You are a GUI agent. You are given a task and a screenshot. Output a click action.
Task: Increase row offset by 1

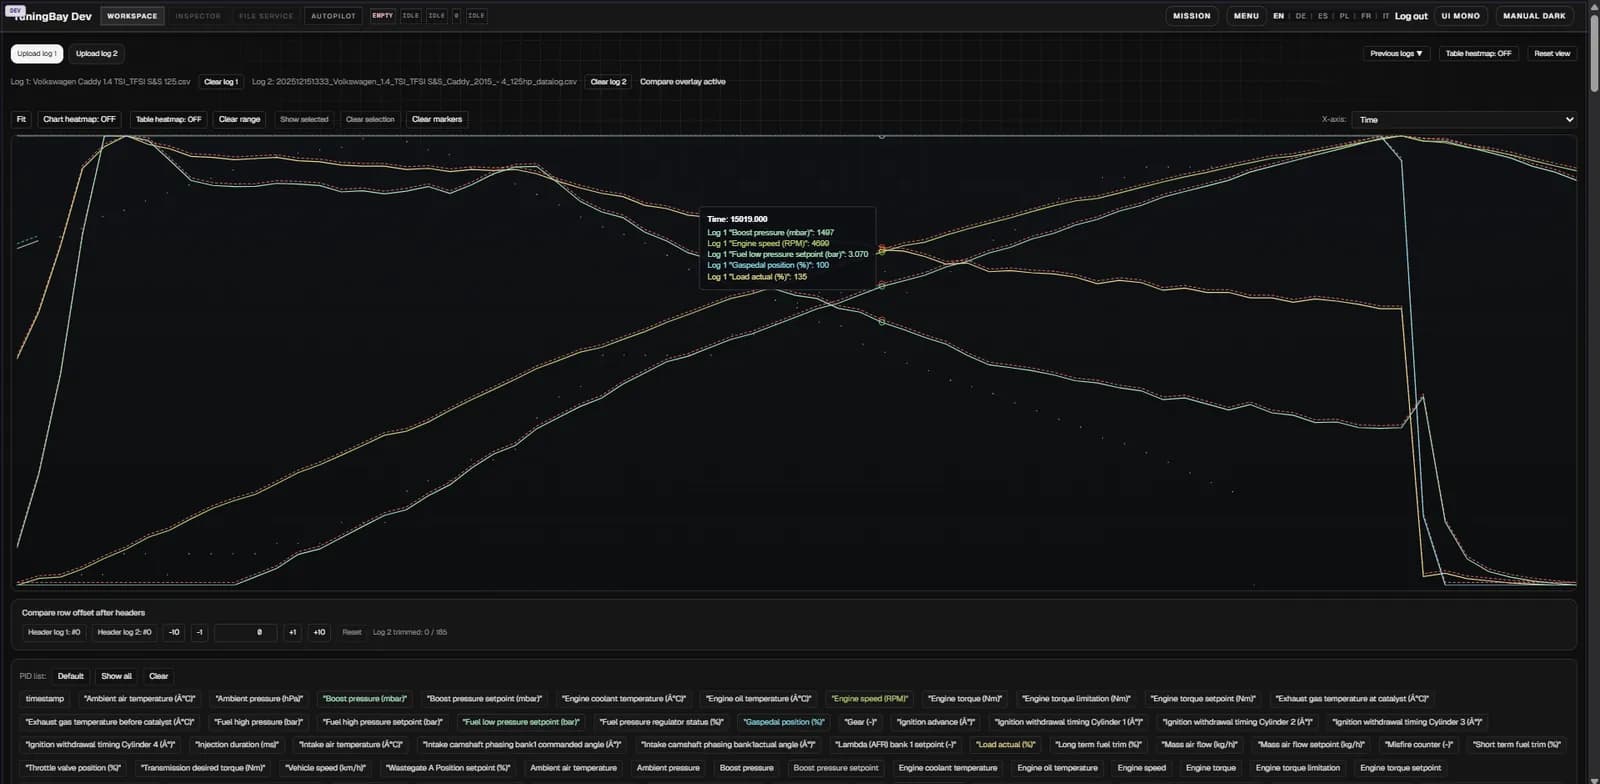tap(292, 632)
